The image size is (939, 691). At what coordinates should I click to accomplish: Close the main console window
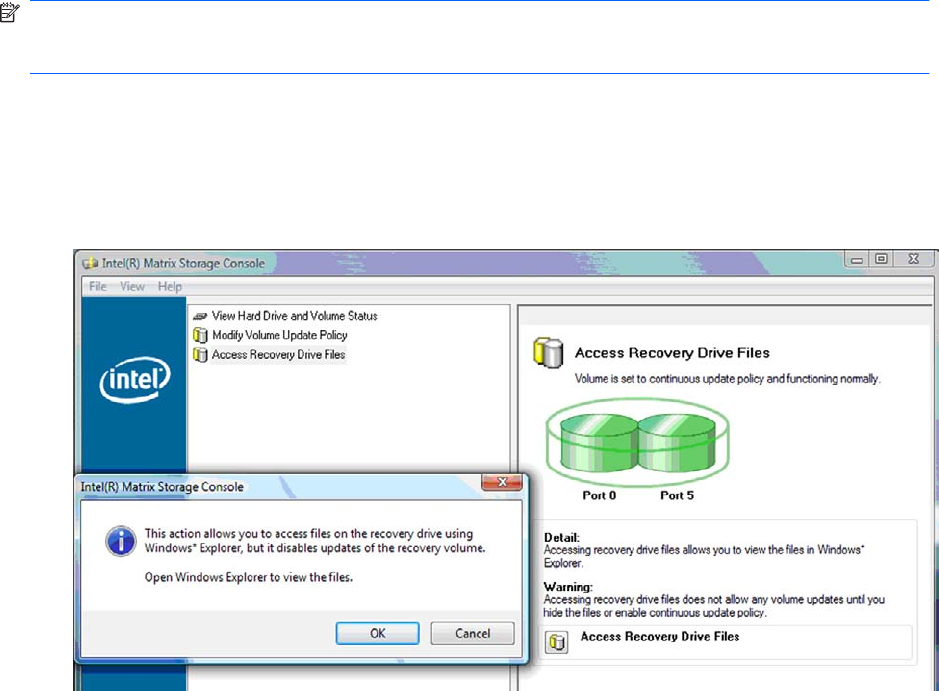(x=913, y=259)
